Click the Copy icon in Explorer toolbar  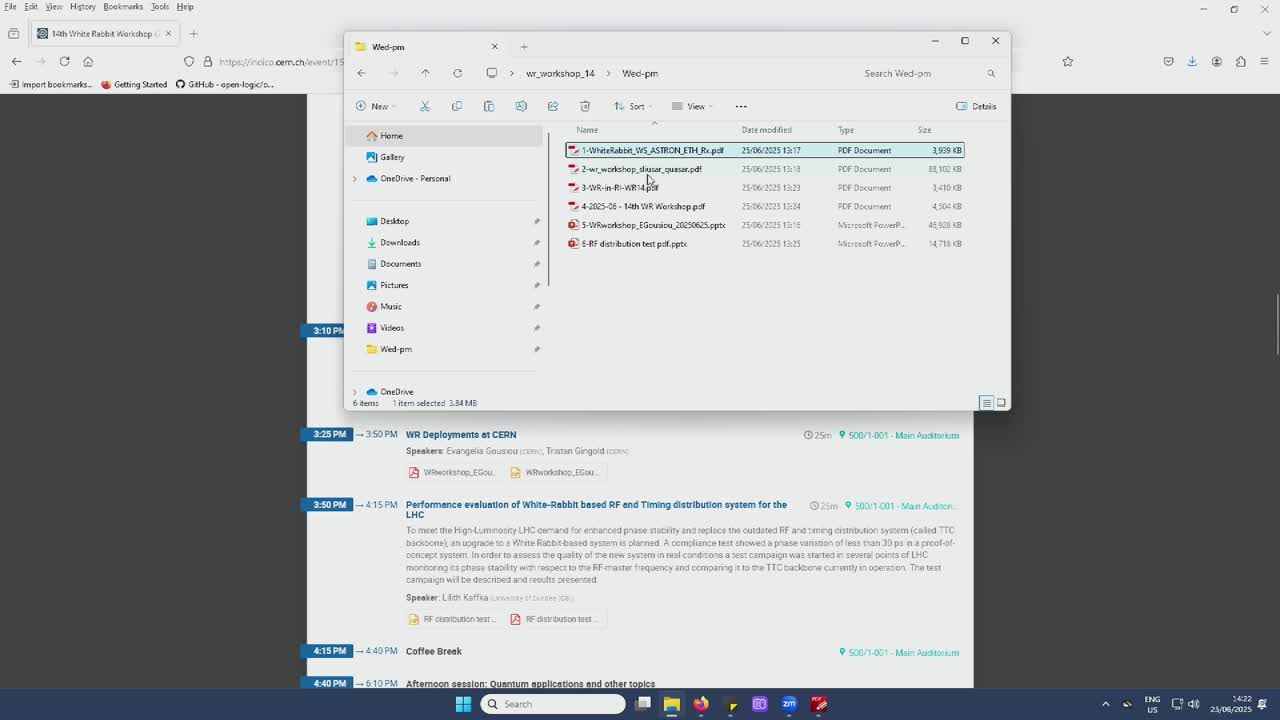point(457,106)
